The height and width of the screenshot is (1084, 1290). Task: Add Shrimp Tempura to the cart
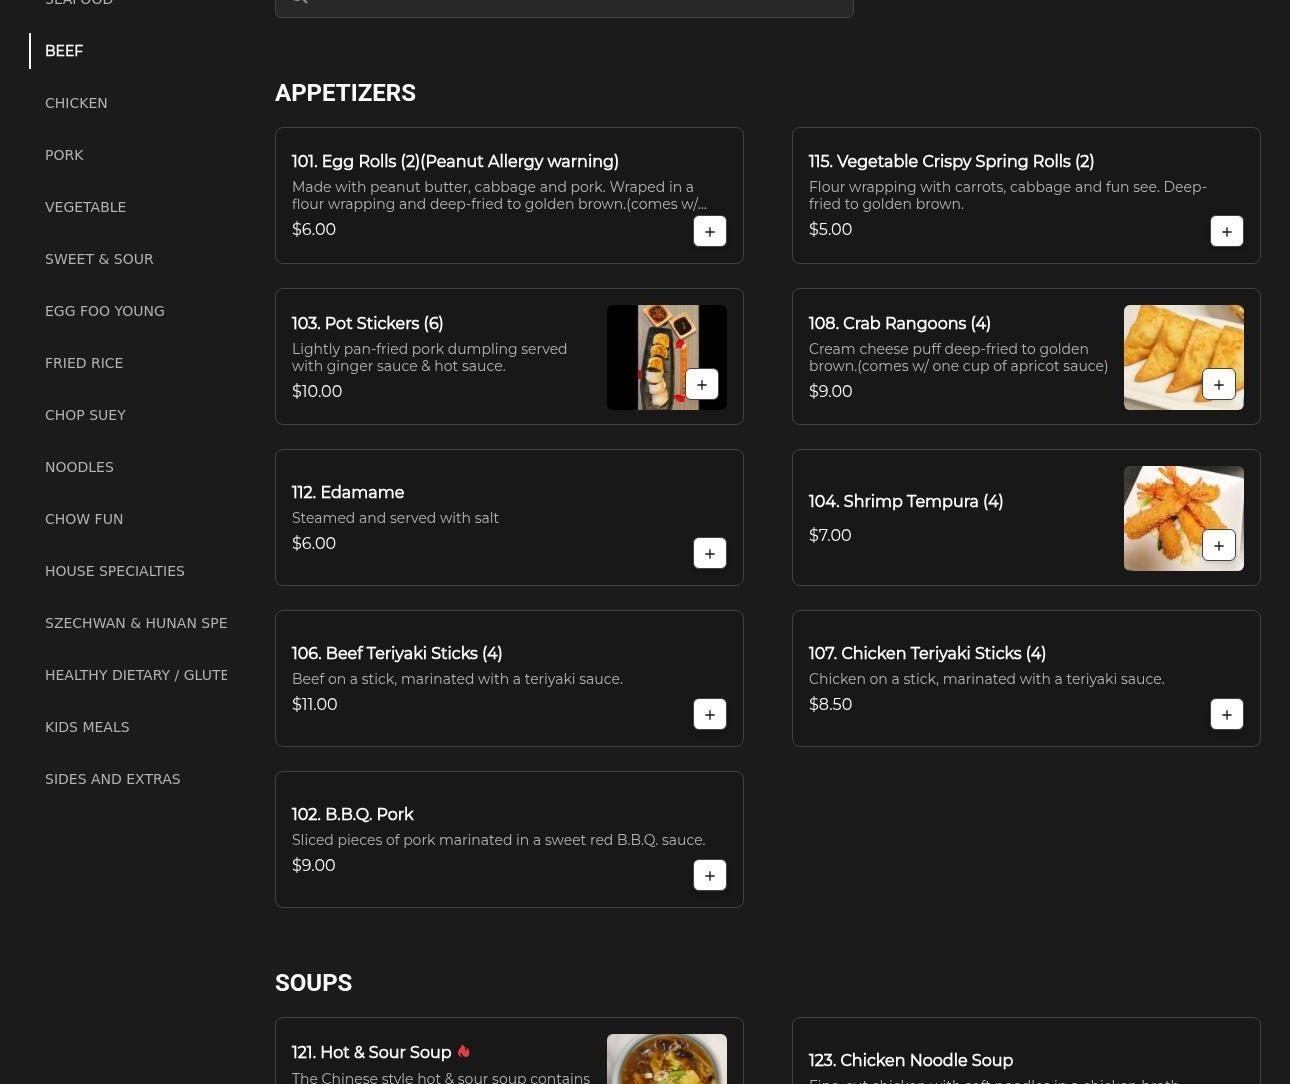(1218, 545)
